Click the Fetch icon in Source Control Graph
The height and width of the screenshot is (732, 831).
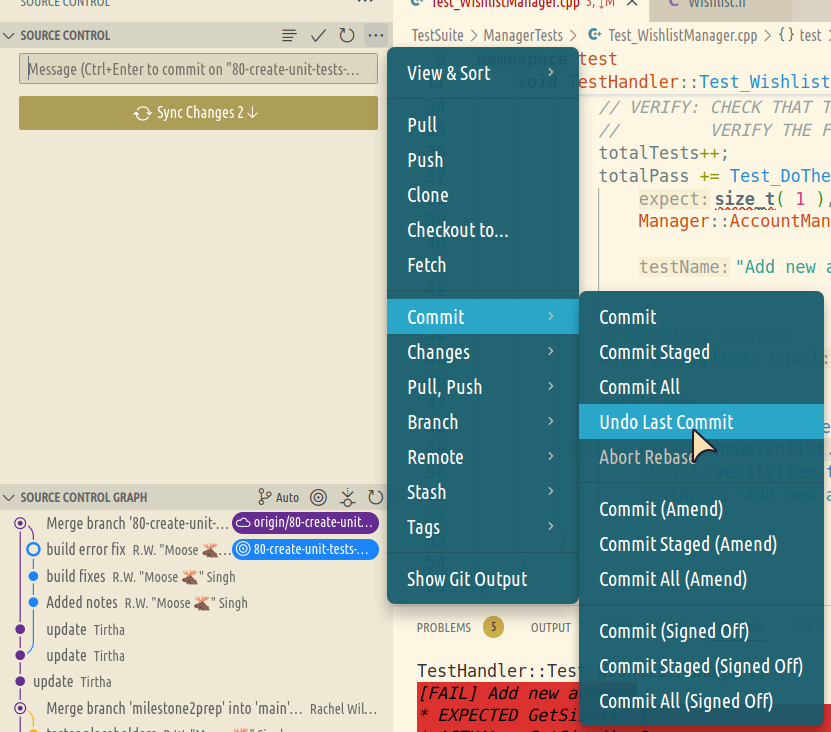[x=348, y=497]
